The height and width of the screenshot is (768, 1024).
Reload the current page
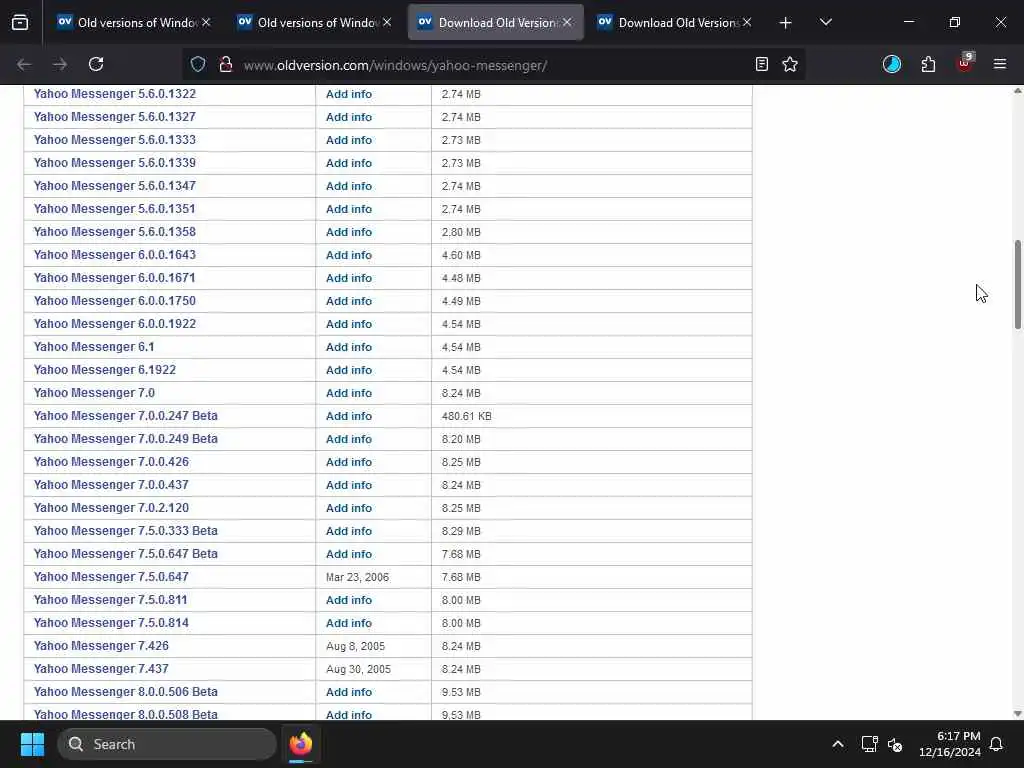96,64
